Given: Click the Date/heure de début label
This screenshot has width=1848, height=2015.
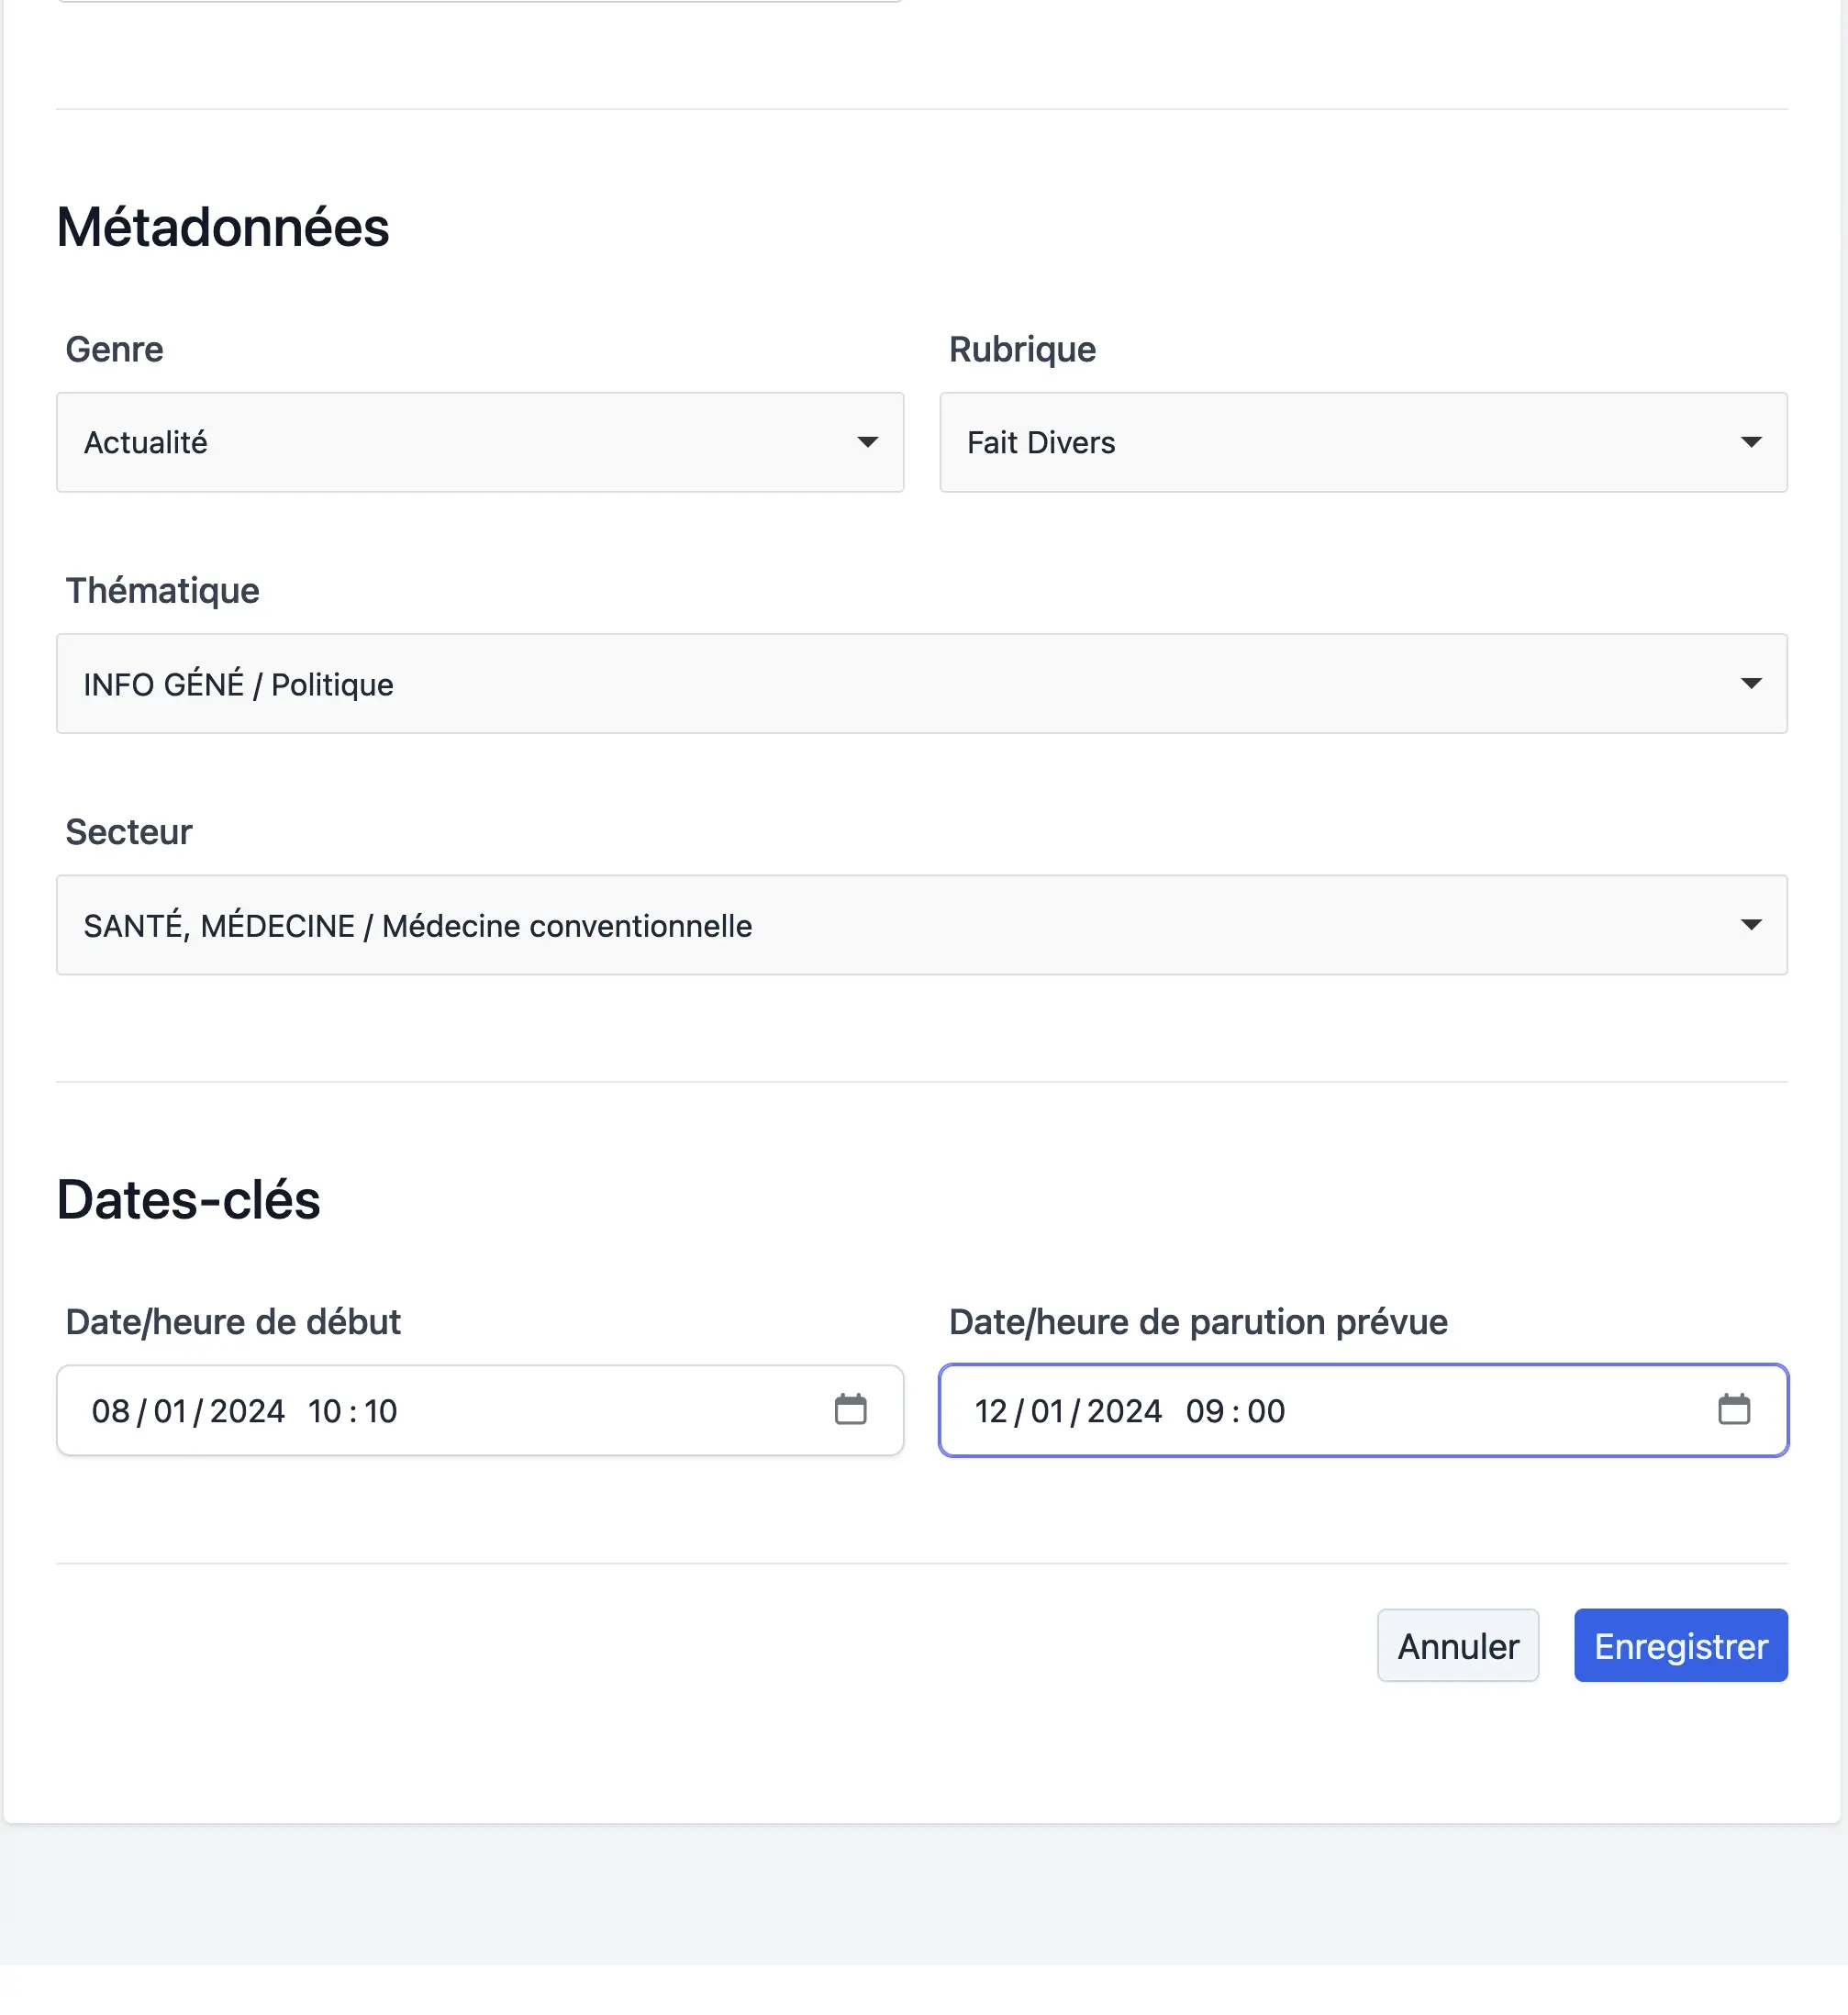Looking at the screenshot, I should [x=233, y=1322].
